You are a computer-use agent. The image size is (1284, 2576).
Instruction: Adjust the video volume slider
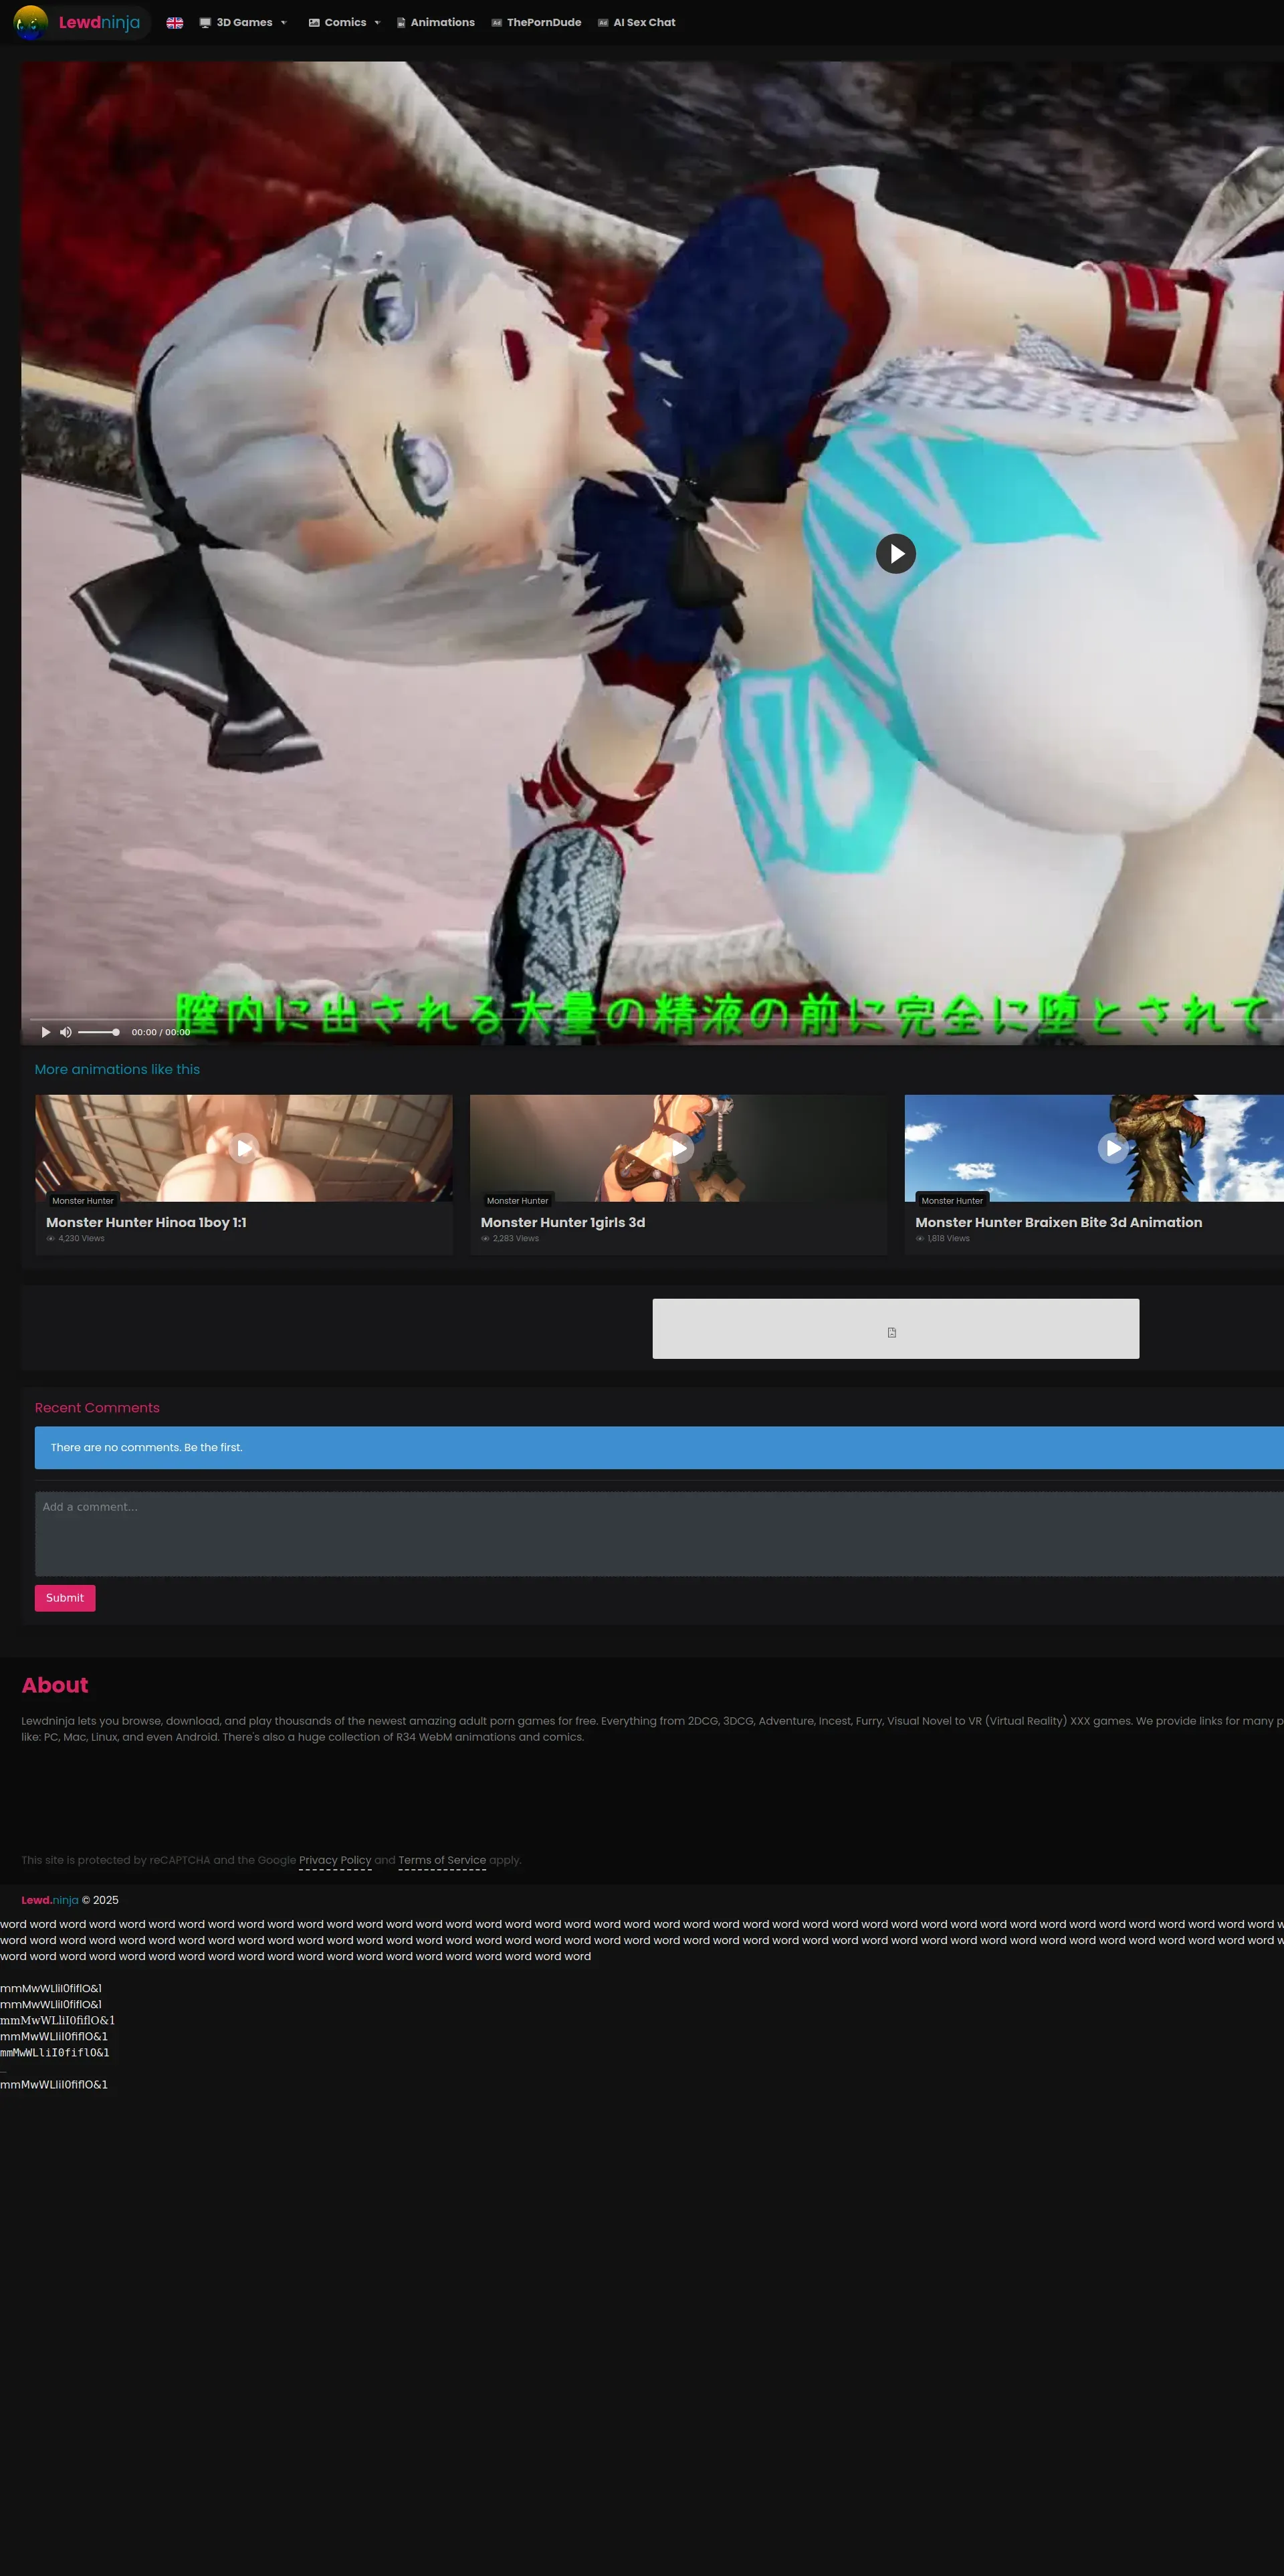98,1032
